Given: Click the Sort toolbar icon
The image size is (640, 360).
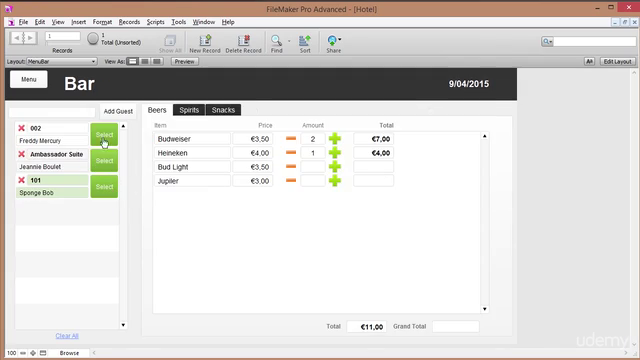Looking at the screenshot, I should point(305,40).
